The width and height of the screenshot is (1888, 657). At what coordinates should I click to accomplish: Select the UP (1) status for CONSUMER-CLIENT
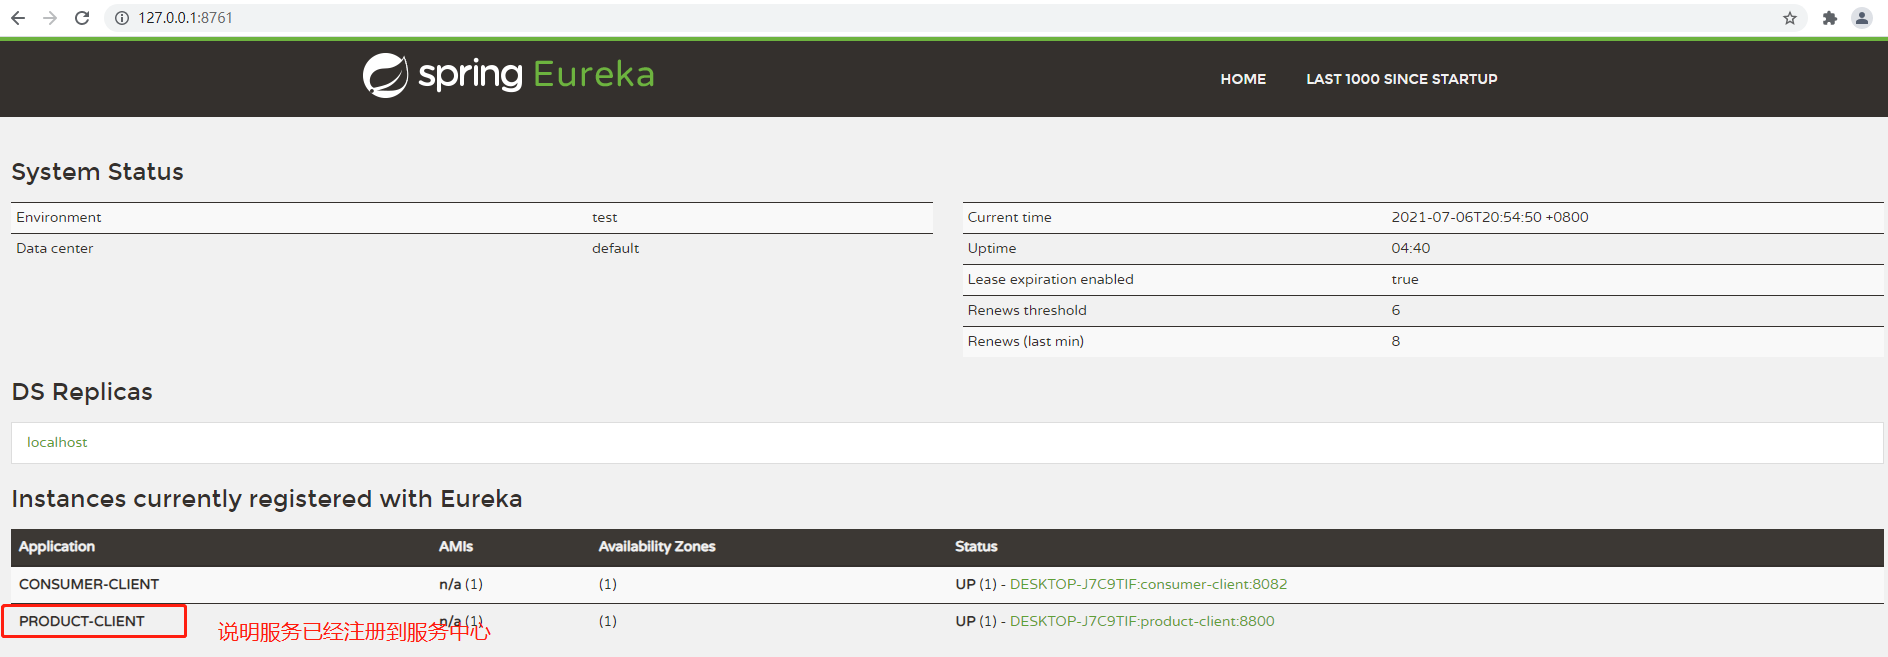976,584
